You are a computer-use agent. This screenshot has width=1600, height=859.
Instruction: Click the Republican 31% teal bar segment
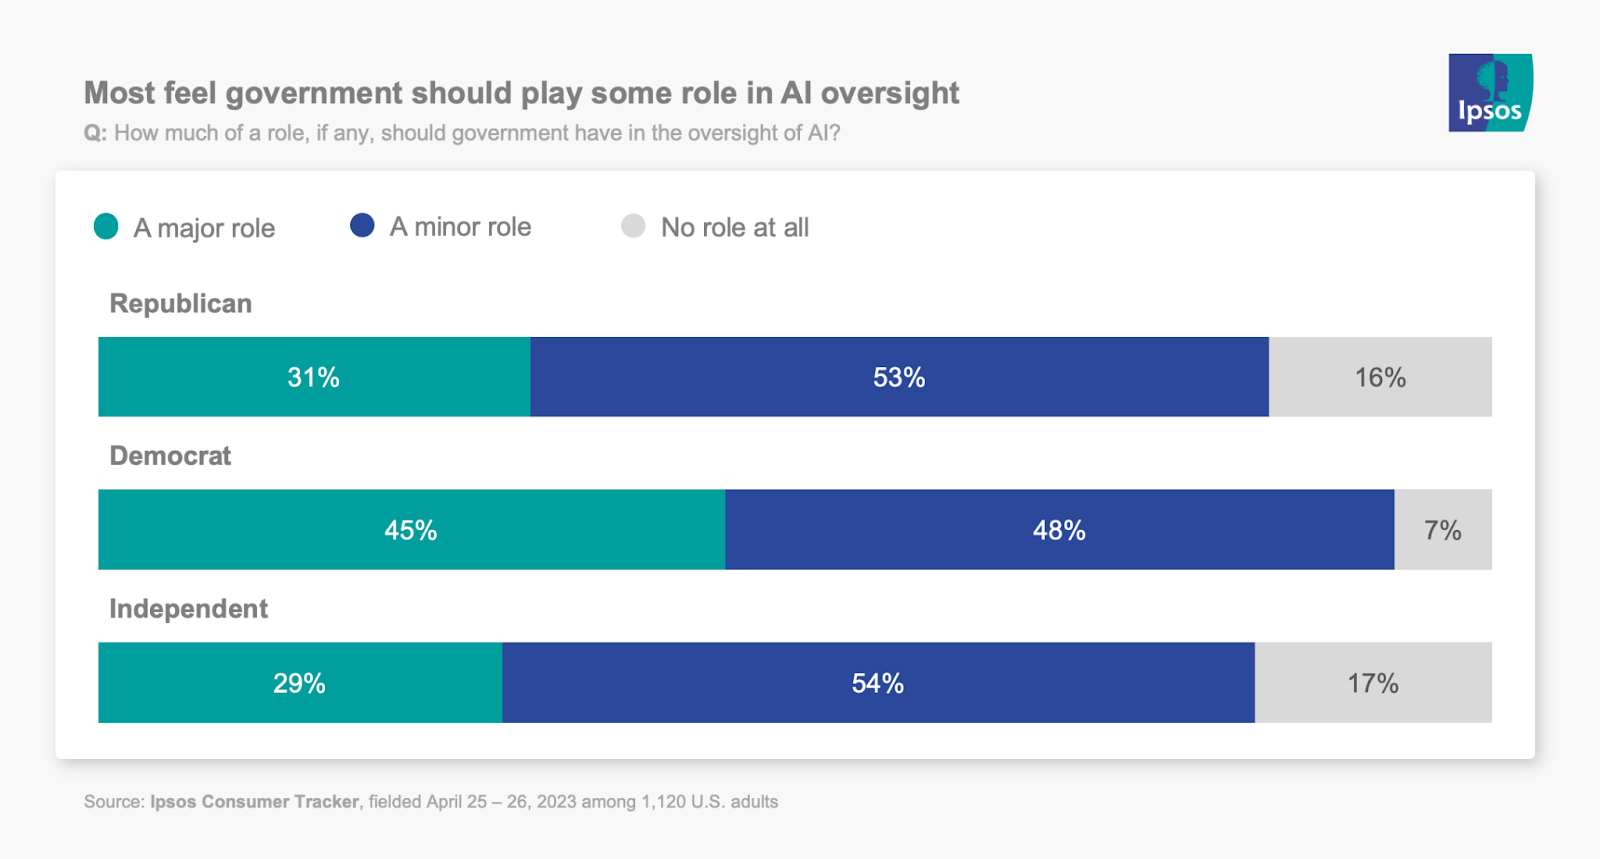pos(314,377)
